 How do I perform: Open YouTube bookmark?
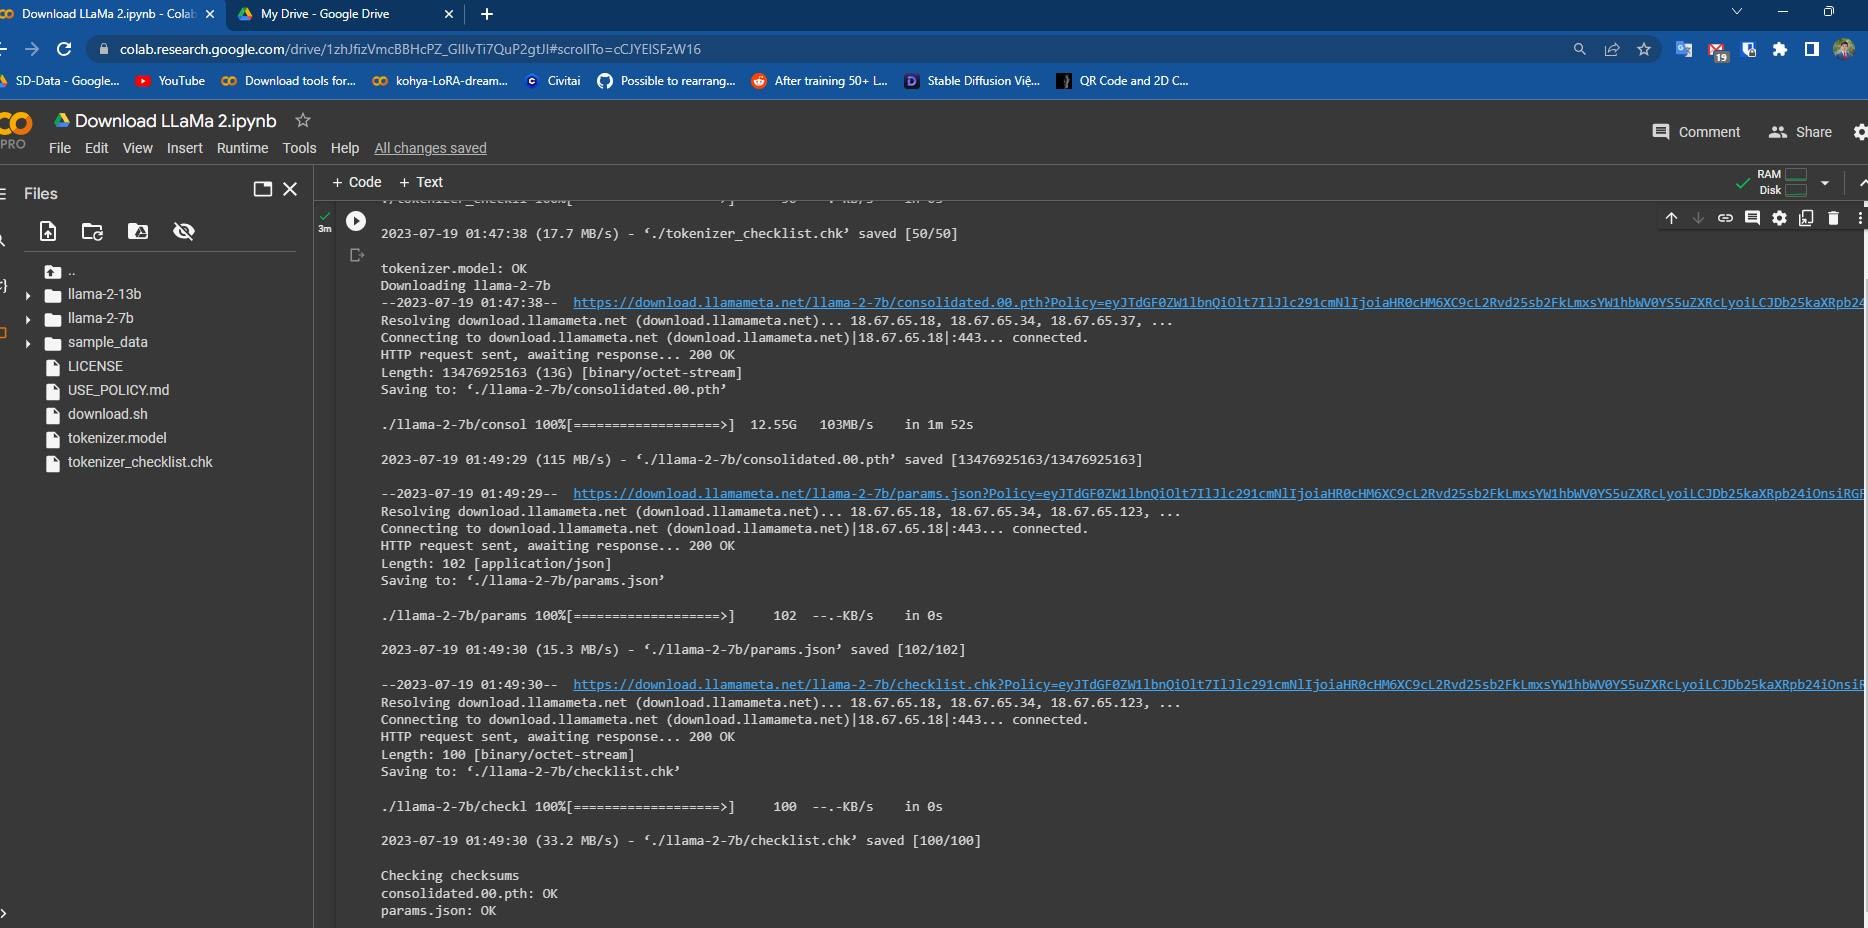pos(170,81)
